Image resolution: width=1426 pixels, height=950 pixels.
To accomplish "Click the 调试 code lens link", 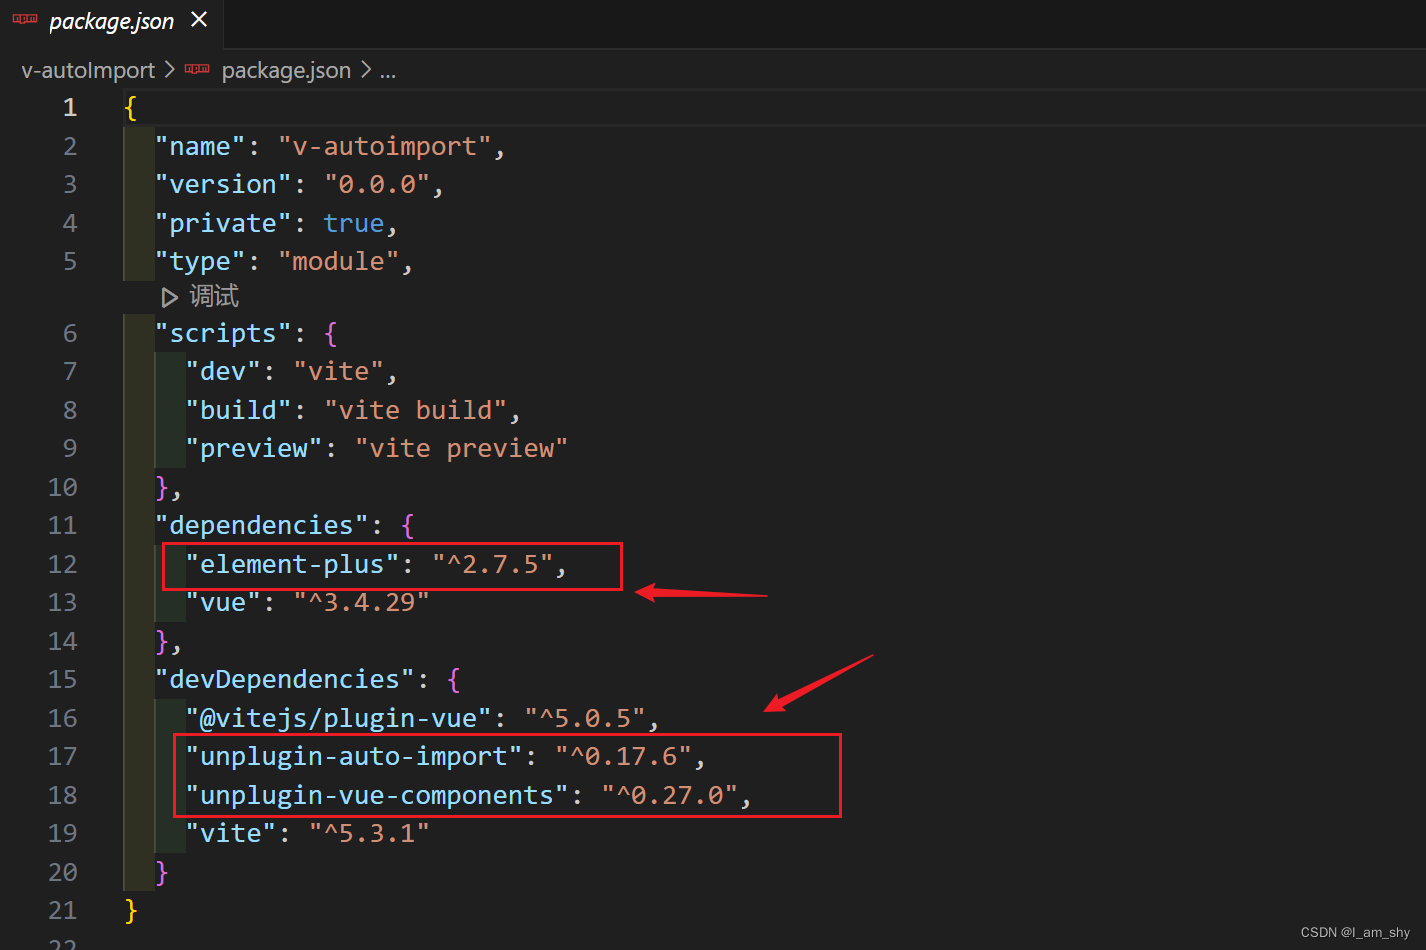I will 214,296.
